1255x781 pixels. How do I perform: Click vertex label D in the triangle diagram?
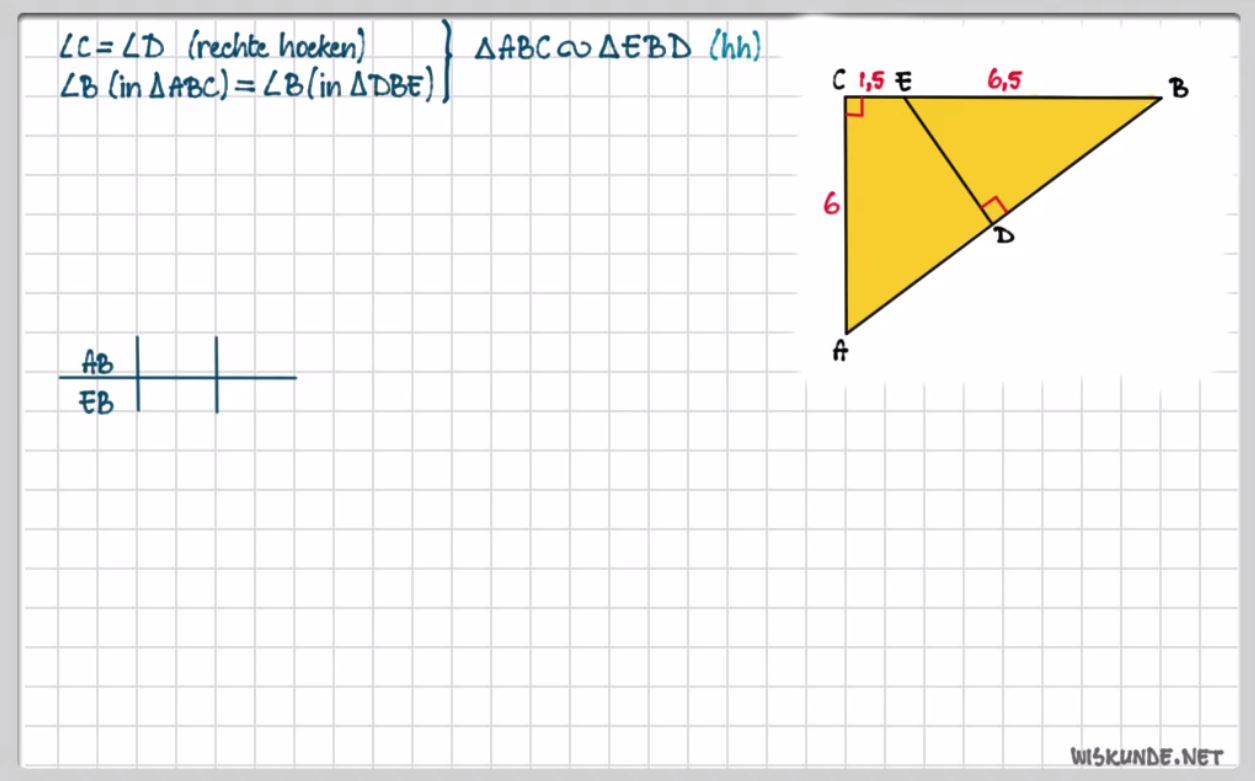pyautogui.click(x=1003, y=236)
